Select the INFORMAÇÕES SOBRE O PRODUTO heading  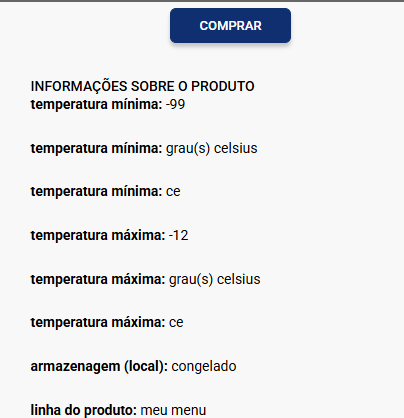point(142,86)
